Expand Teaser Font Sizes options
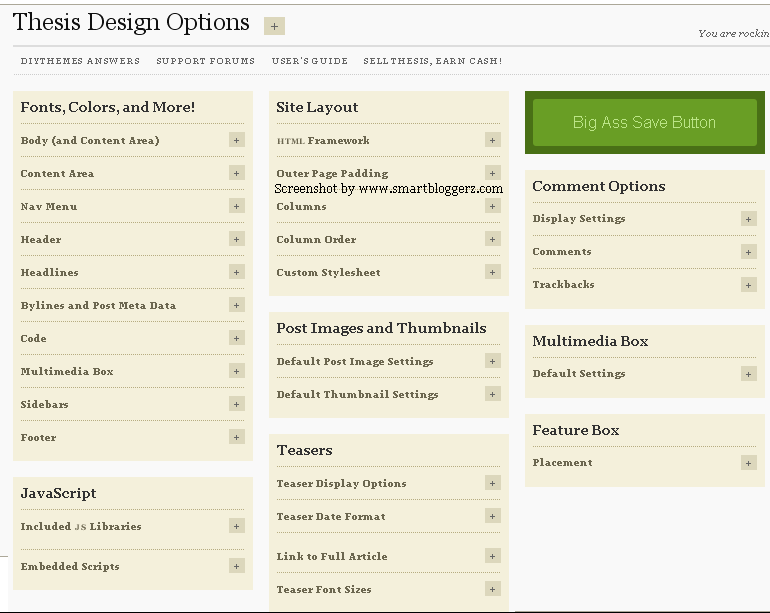The height and width of the screenshot is (613, 770). click(493, 589)
